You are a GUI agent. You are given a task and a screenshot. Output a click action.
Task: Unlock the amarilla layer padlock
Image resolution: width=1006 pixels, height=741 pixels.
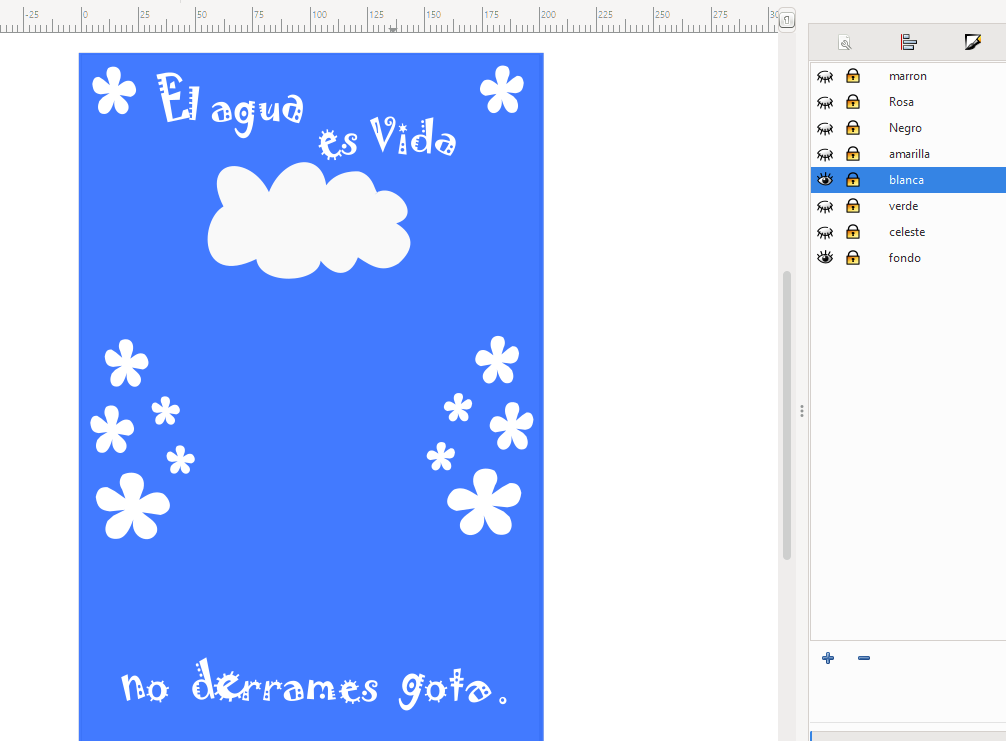point(853,153)
